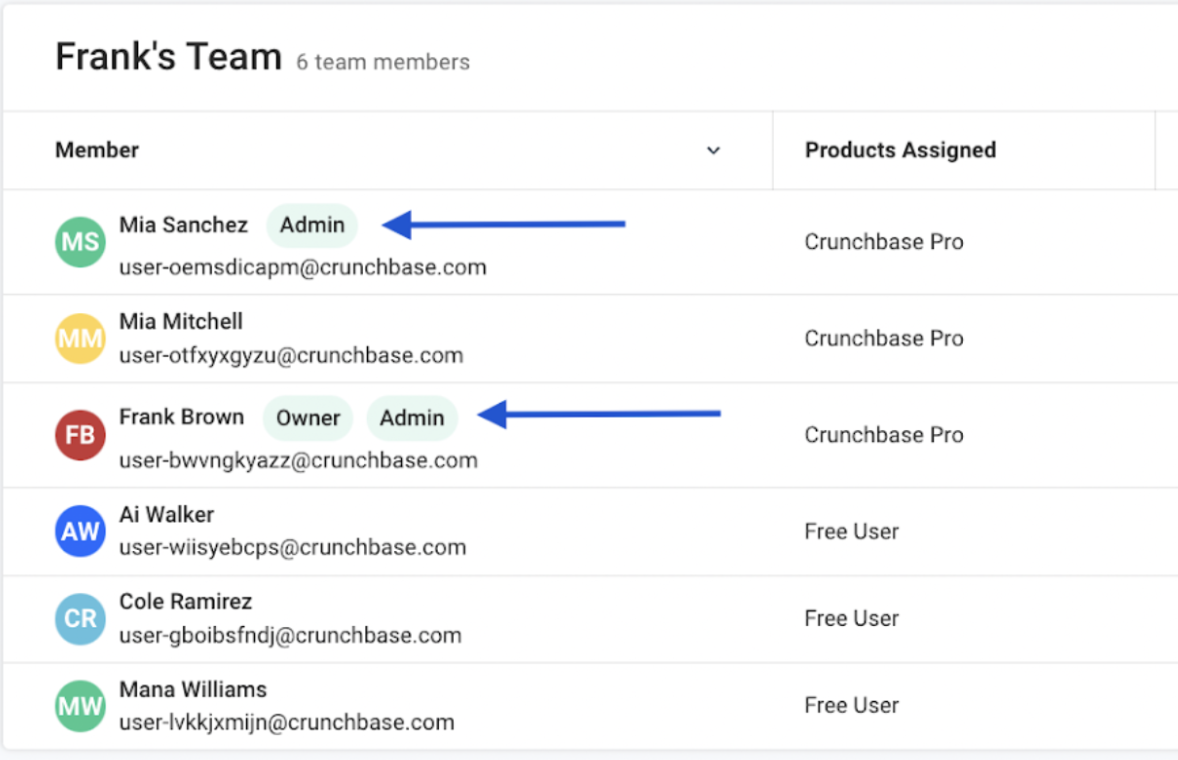Click the MW avatar for Mana Williams
1178x760 pixels.
point(80,706)
